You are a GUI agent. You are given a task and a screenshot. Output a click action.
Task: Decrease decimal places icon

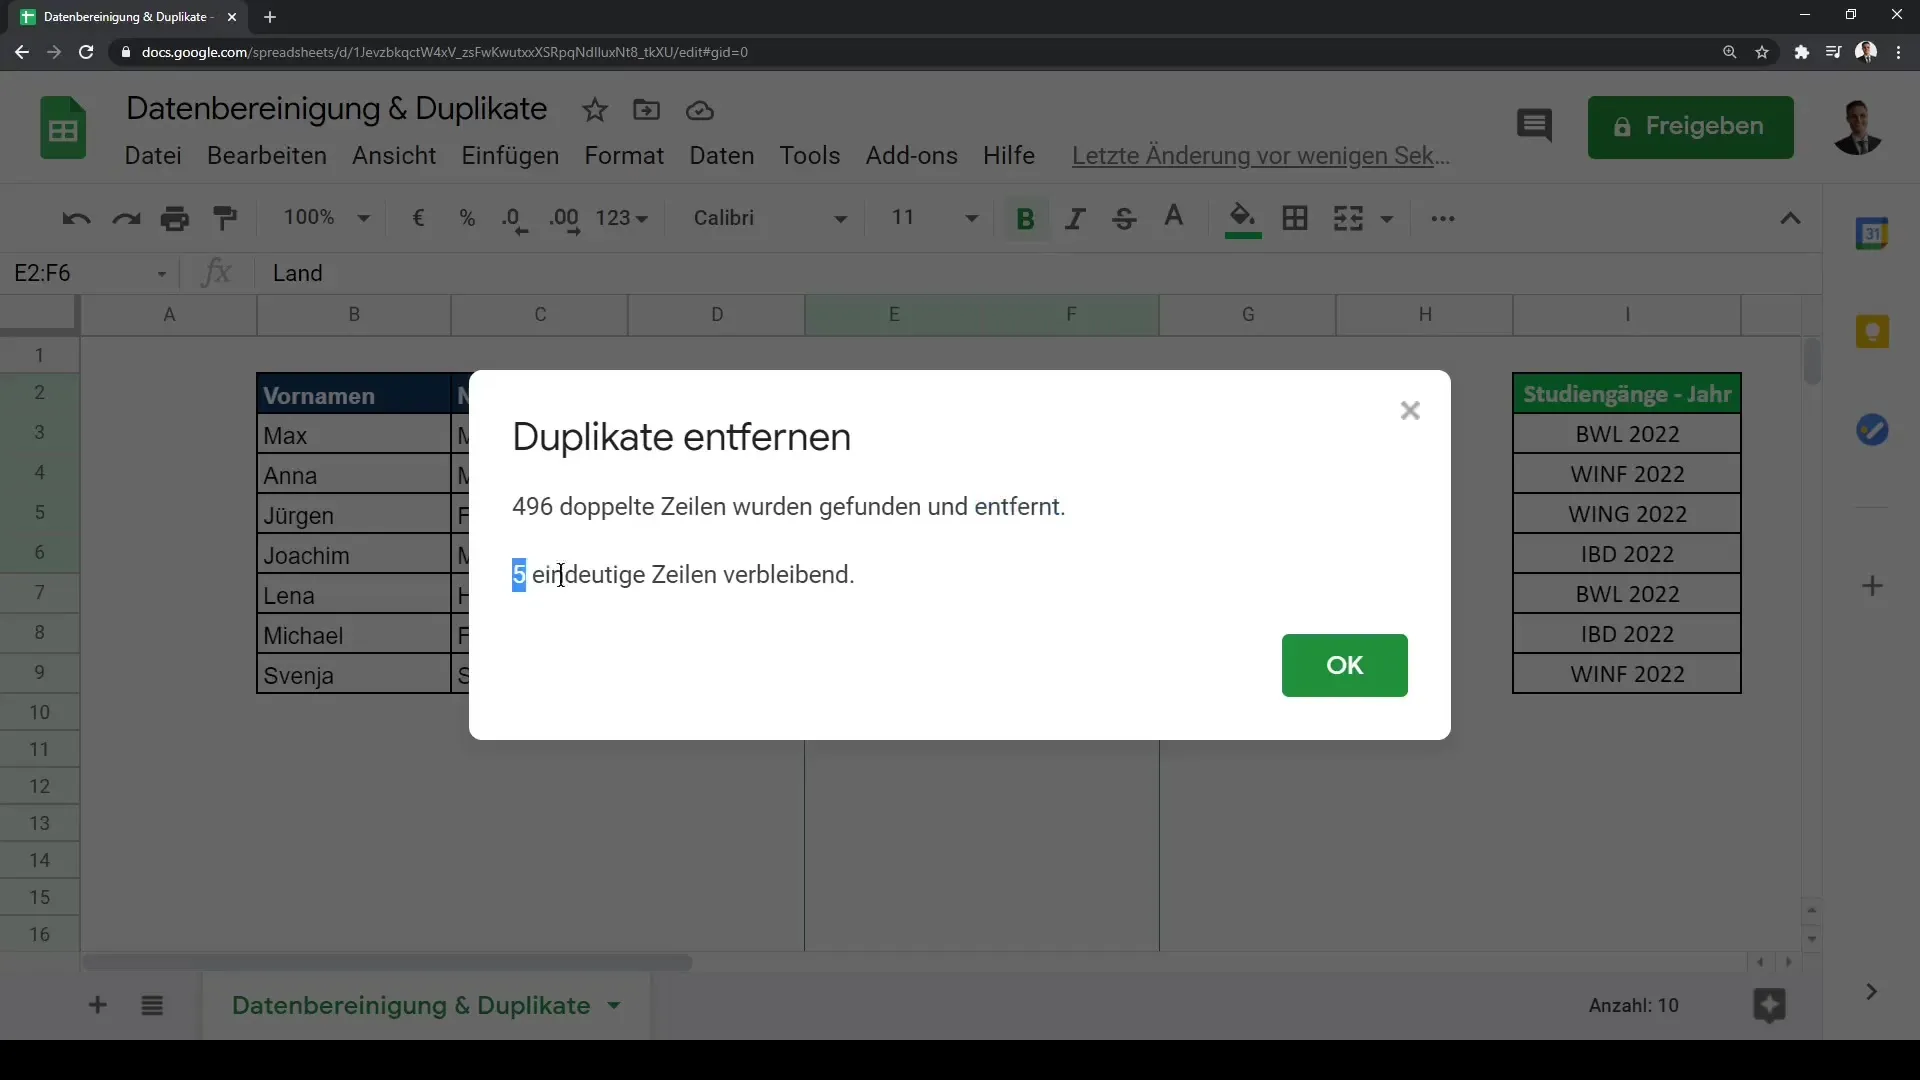(x=514, y=220)
